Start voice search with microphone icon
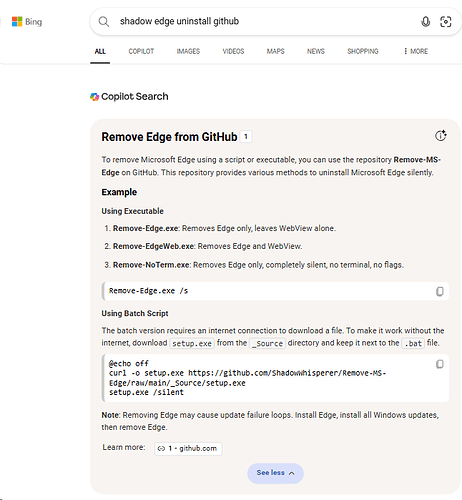This screenshot has height=500, width=462. click(425, 22)
